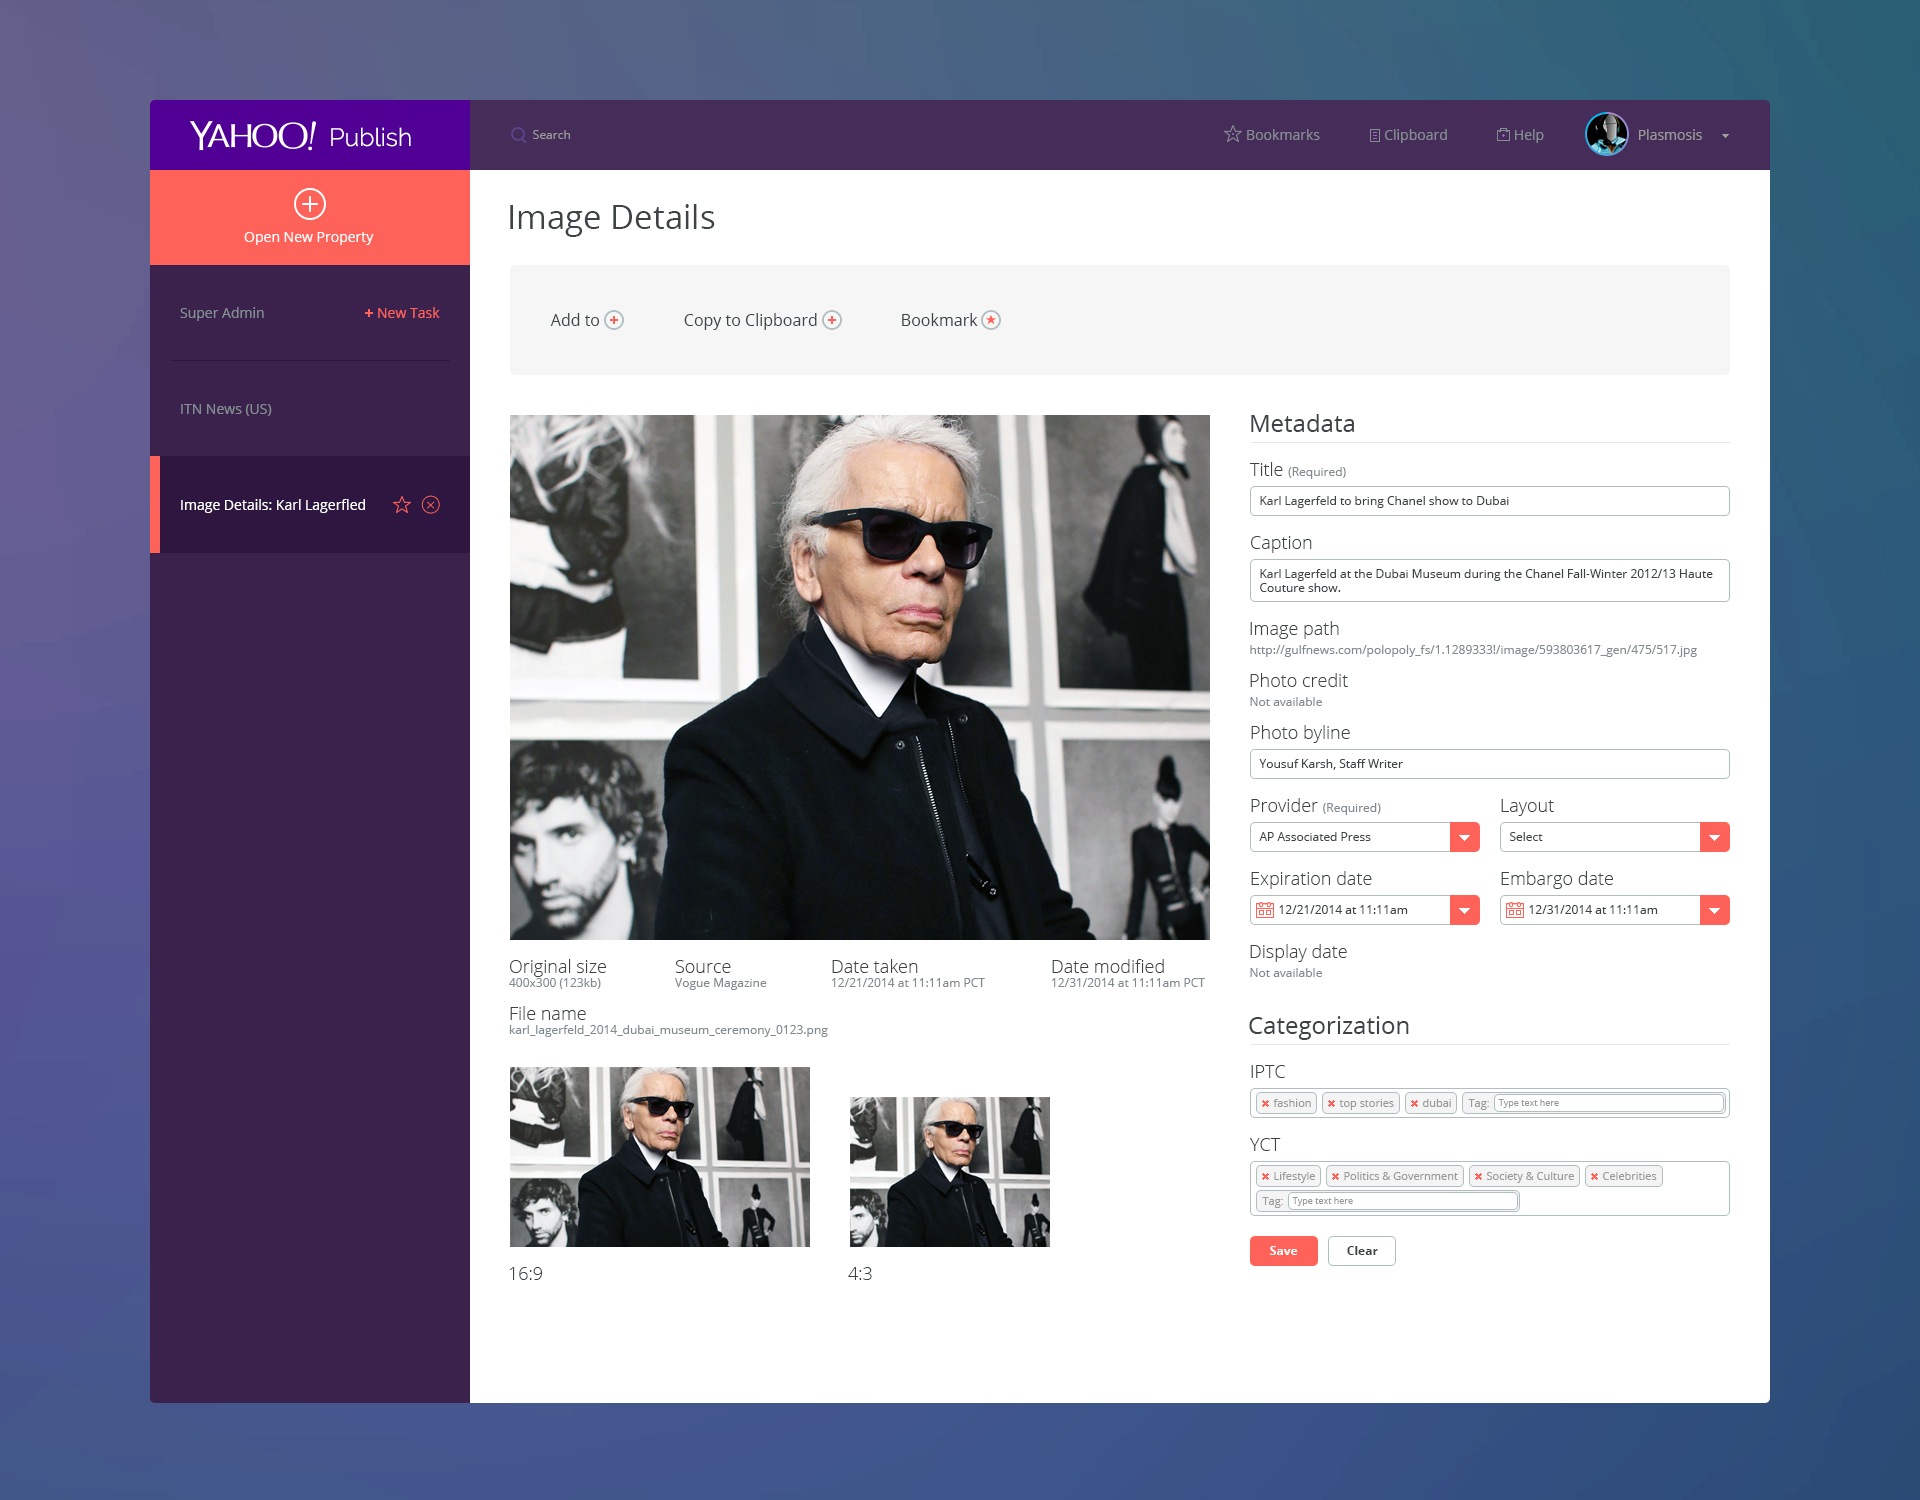Open the Embargo date calendar icon
The height and width of the screenshot is (1500, 1920).
click(x=1515, y=910)
